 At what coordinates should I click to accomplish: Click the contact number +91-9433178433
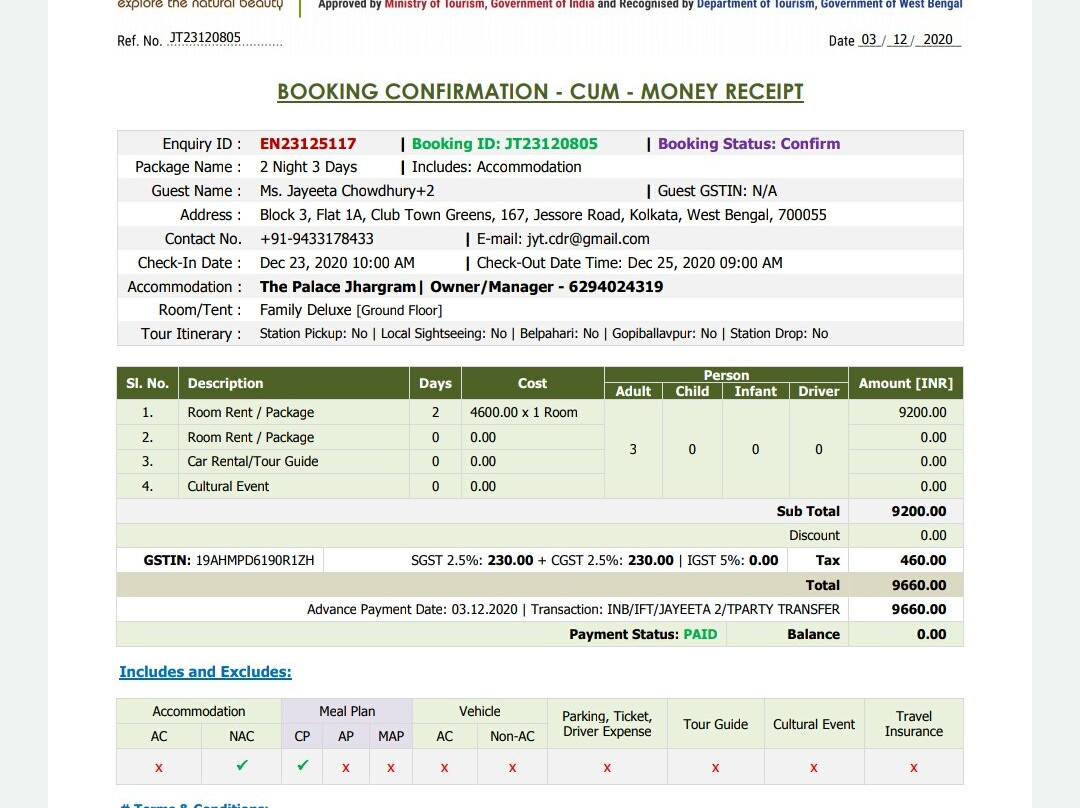[x=317, y=239]
